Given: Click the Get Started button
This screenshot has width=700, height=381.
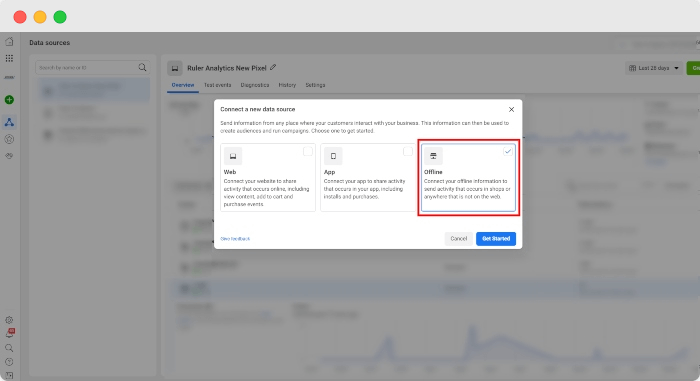Looking at the screenshot, I should 496,239.
